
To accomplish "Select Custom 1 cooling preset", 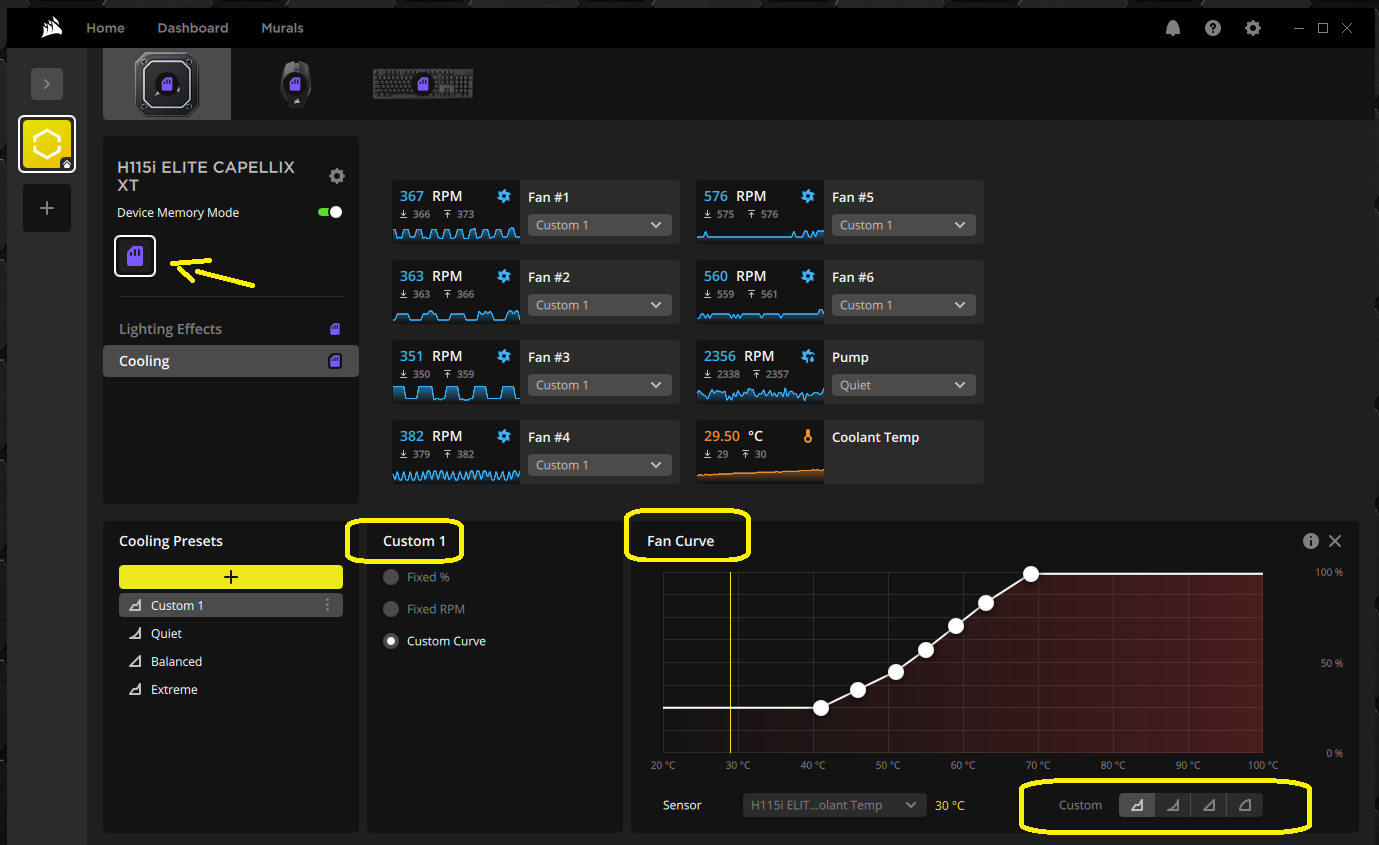I will pyautogui.click(x=231, y=605).
